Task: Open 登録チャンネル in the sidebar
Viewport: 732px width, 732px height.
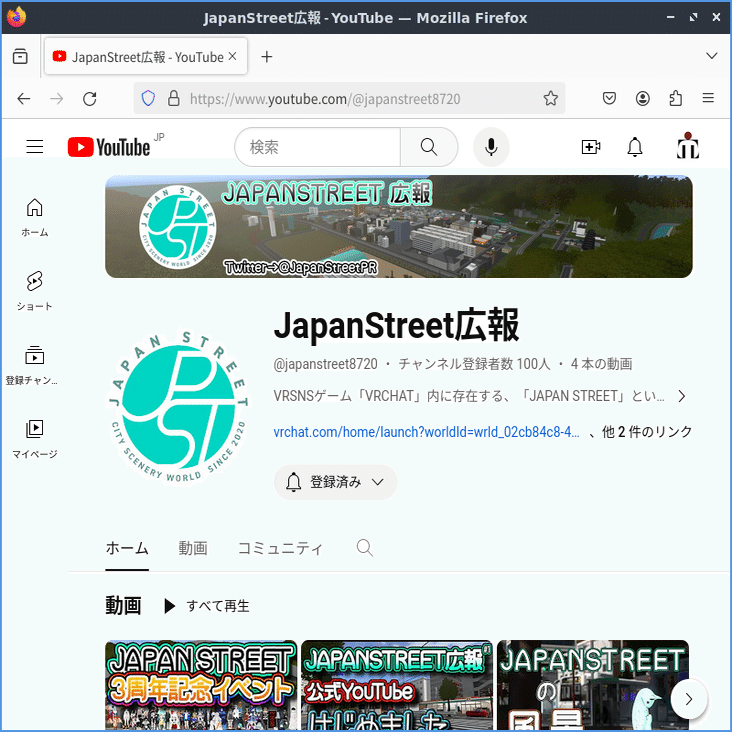Action: coord(32,366)
